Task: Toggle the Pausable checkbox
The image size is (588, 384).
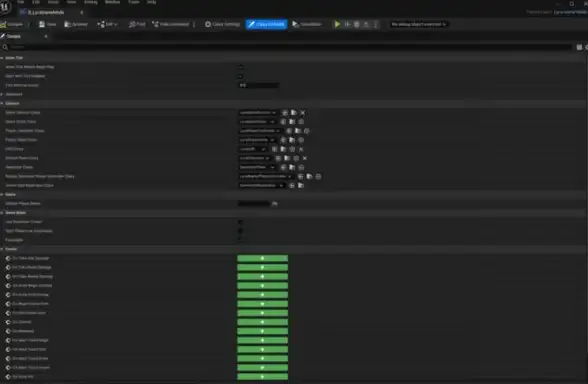Action: click(x=241, y=240)
